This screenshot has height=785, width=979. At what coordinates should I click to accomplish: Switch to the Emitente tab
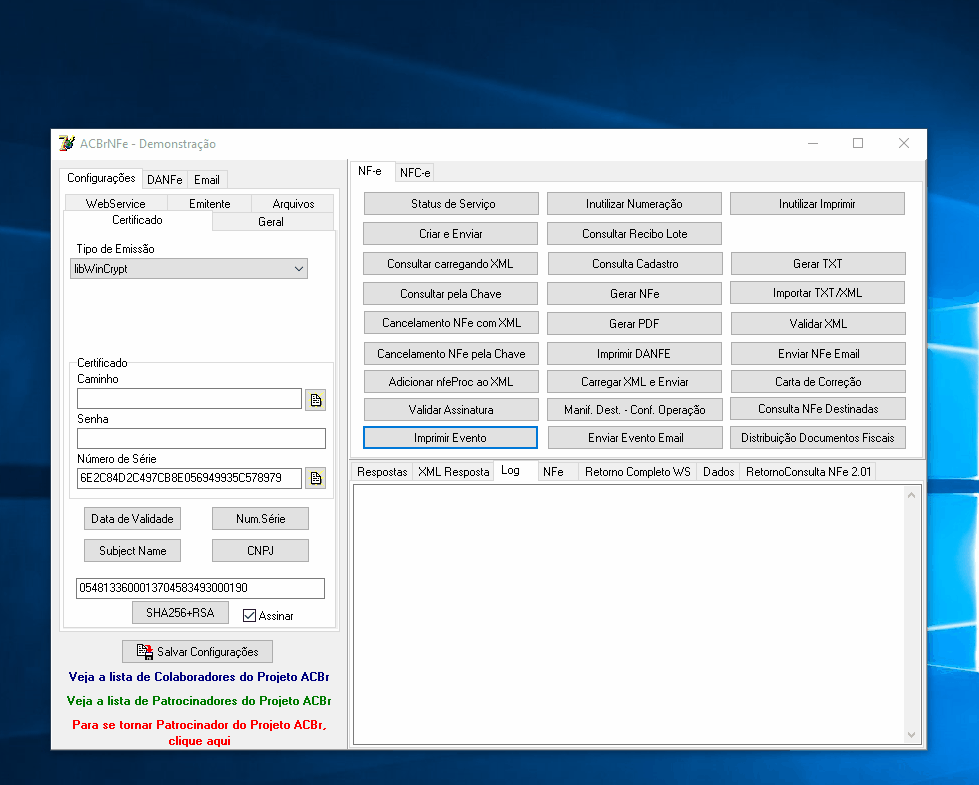[209, 204]
